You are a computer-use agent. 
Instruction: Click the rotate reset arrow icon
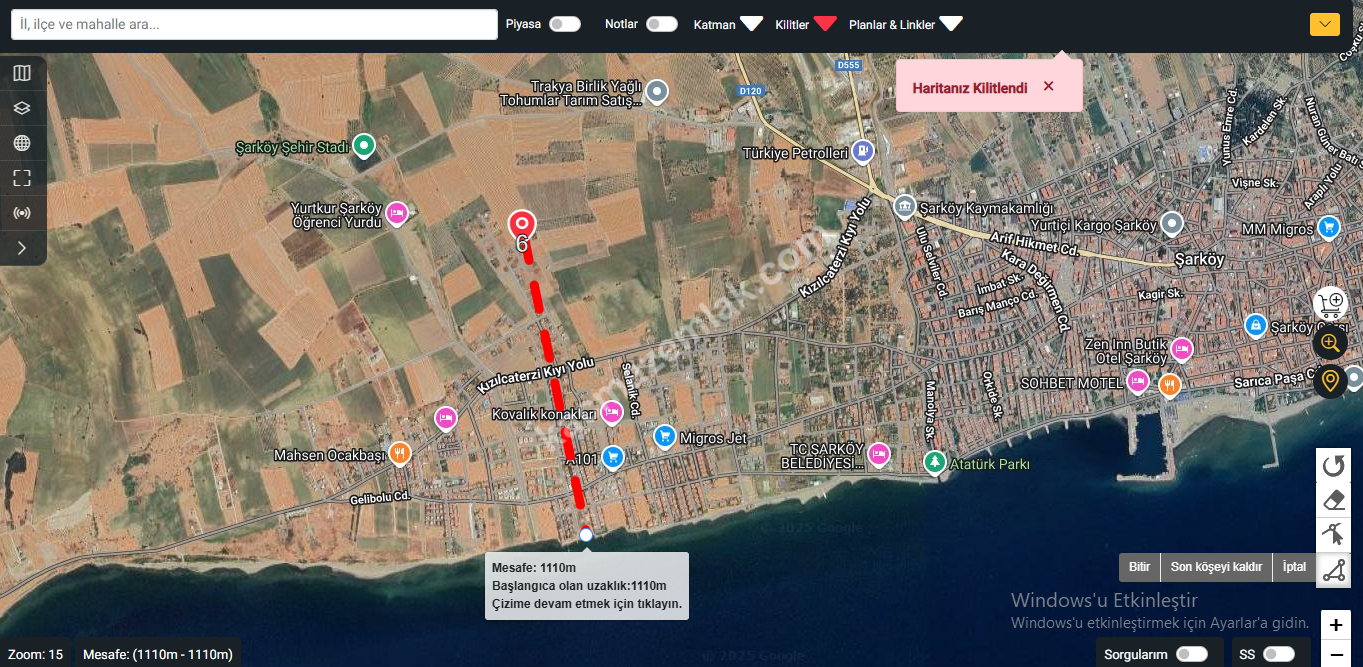(x=1333, y=466)
